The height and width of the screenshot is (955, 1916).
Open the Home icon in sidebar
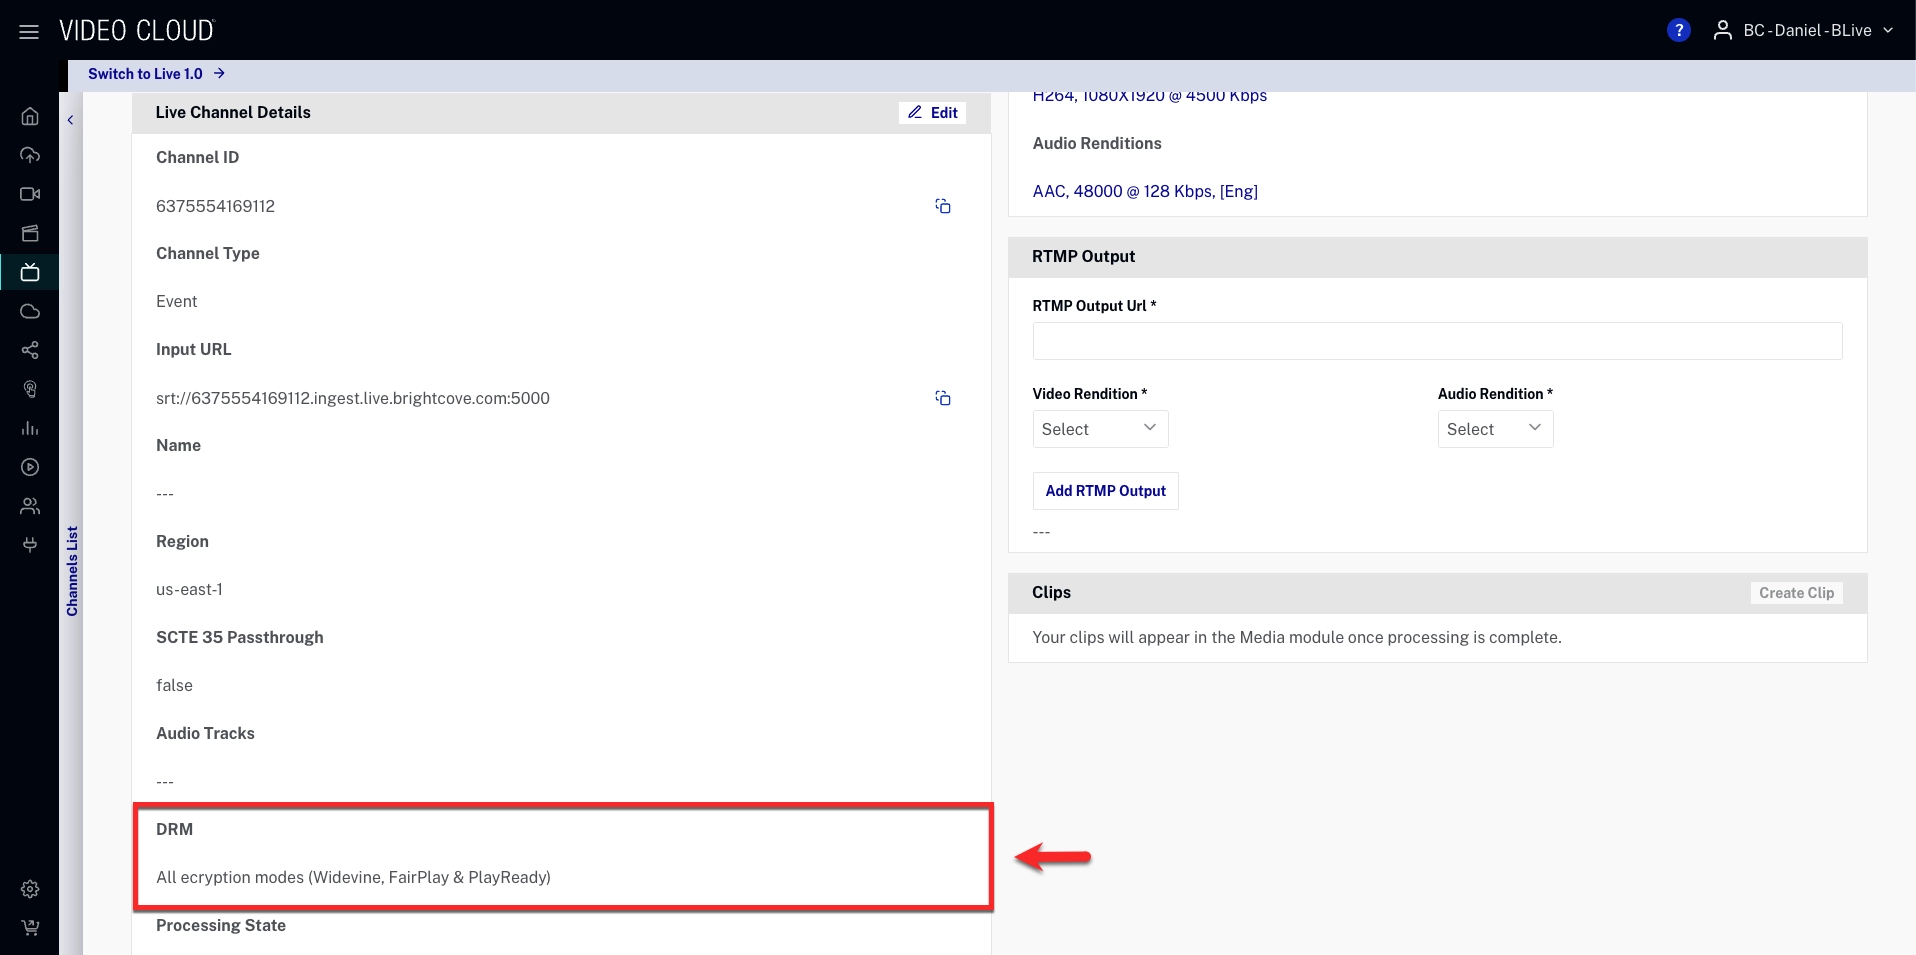30,116
